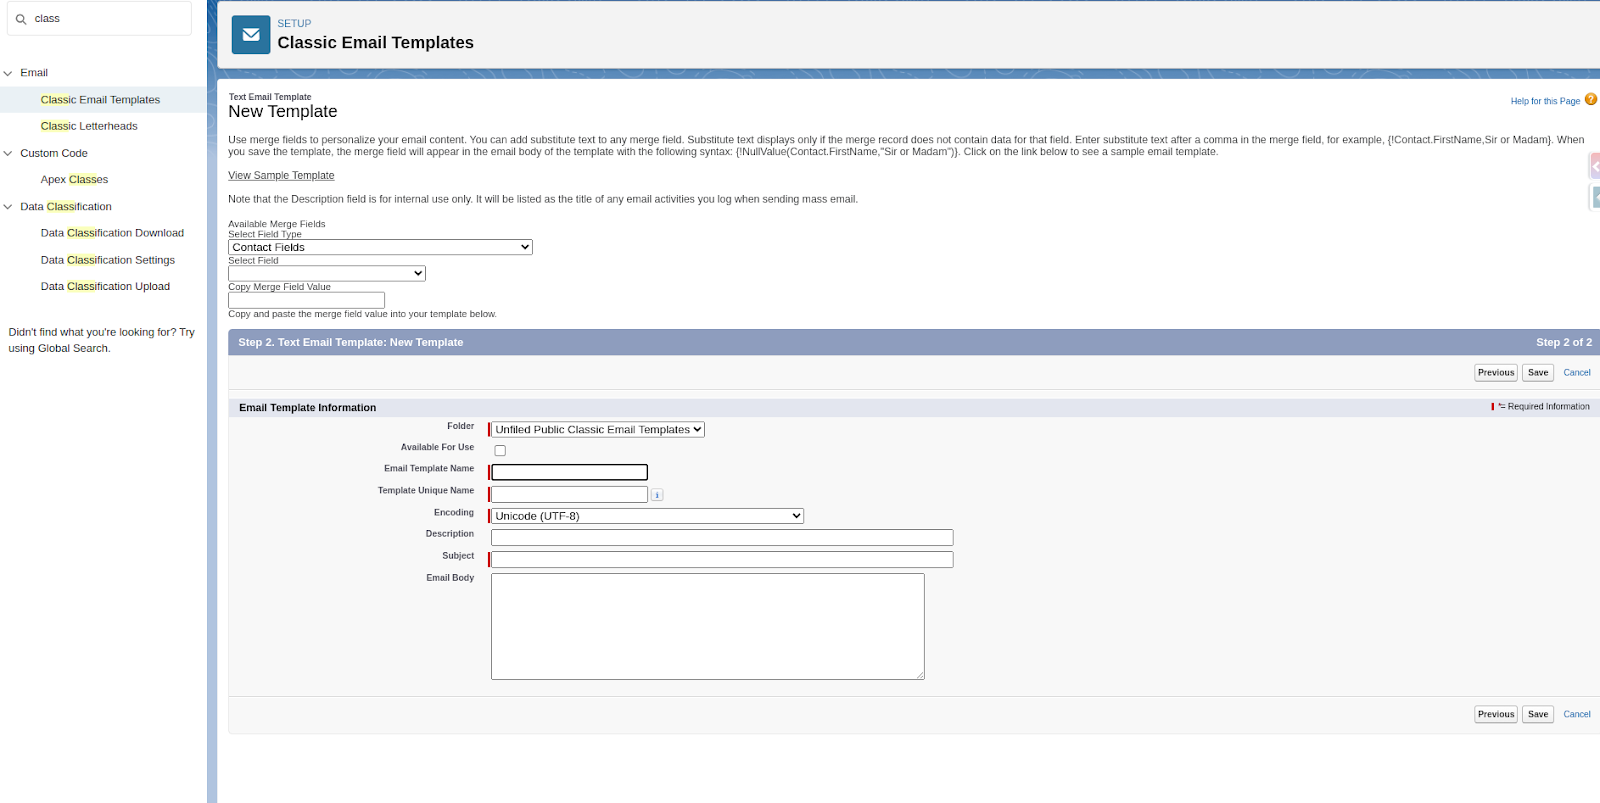1600x803 pixels.
Task: Click the bottom Save button
Action: (1538, 715)
